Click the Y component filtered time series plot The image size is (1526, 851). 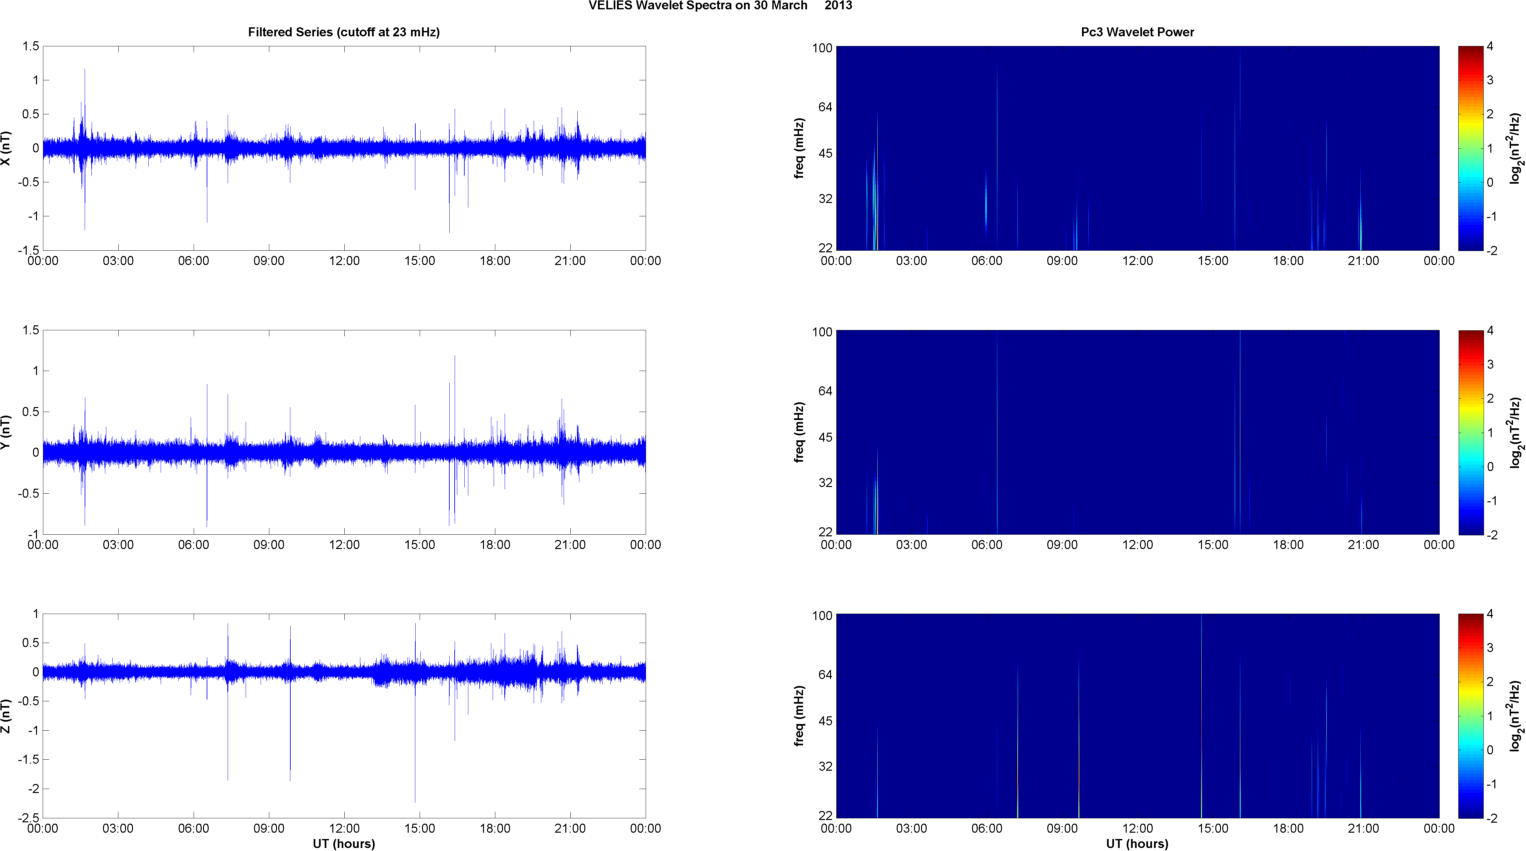point(344,432)
